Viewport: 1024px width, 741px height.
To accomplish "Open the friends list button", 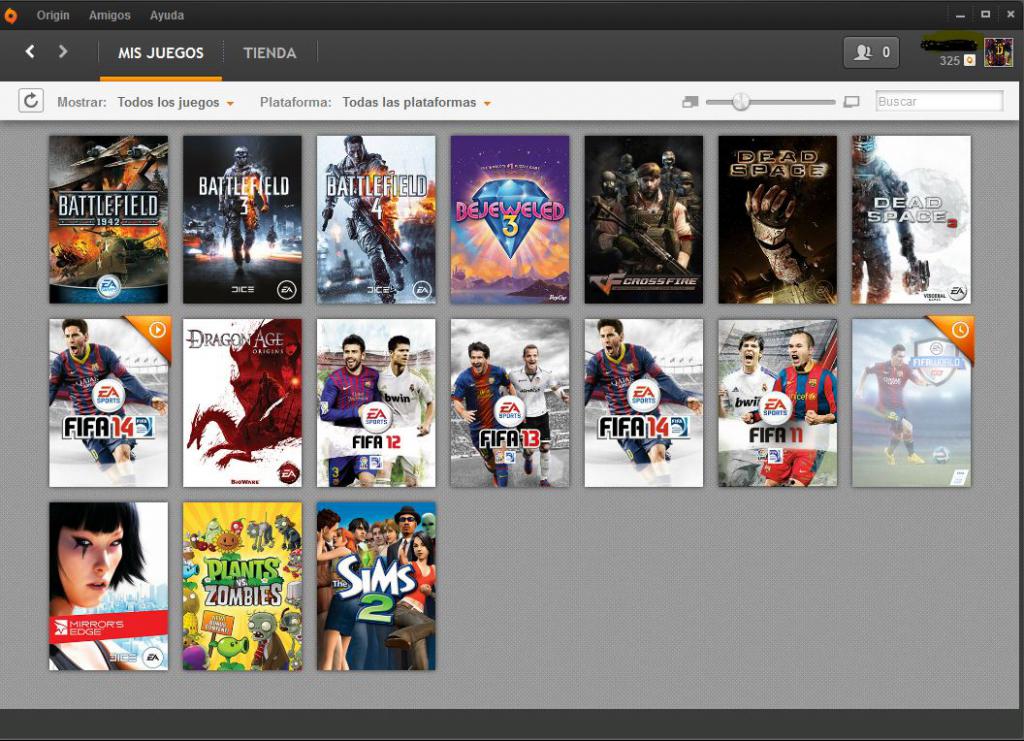I will (x=871, y=52).
